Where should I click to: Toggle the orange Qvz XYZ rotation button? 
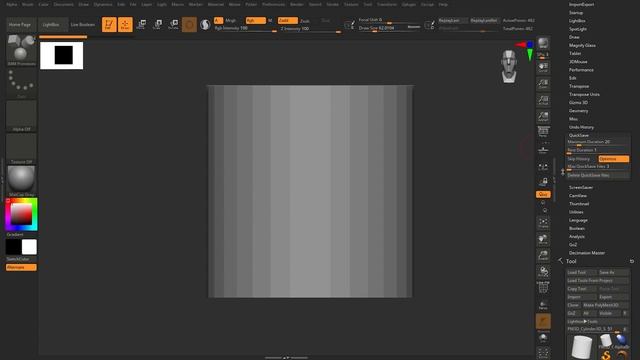coord(543,194)
